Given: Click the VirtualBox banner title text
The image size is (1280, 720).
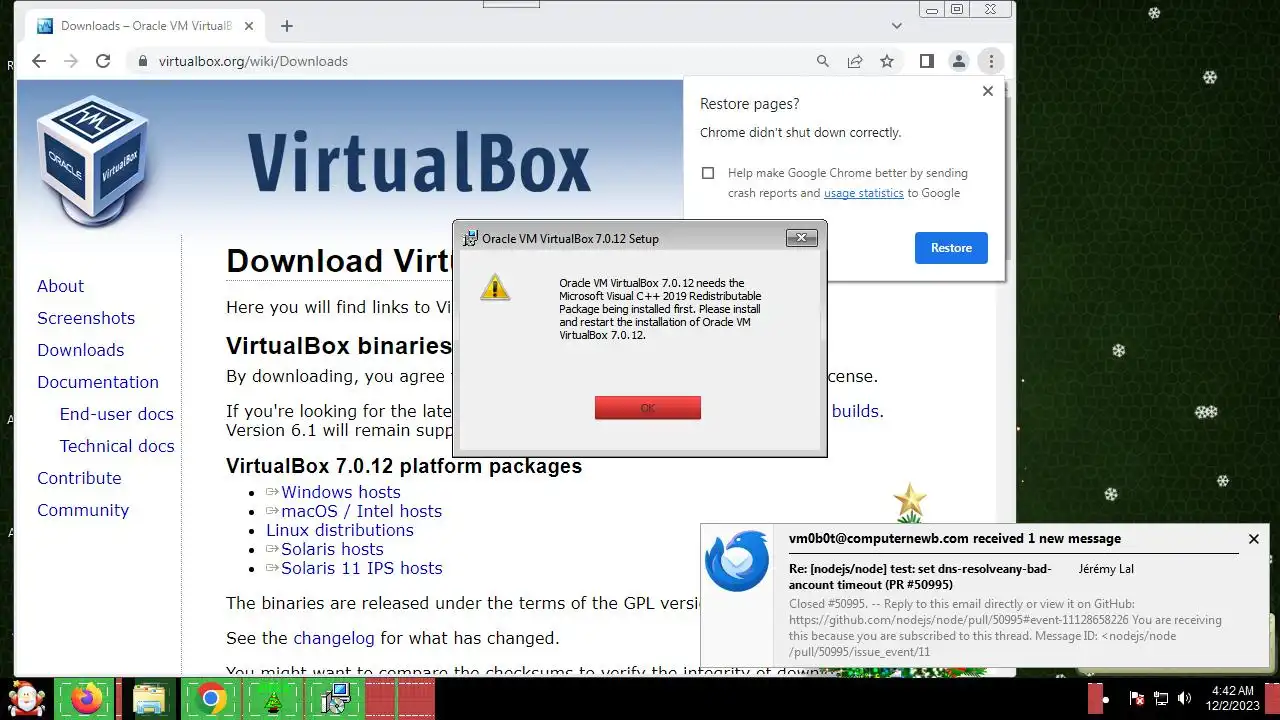Looking at the screenshot, I should point(418,160).
